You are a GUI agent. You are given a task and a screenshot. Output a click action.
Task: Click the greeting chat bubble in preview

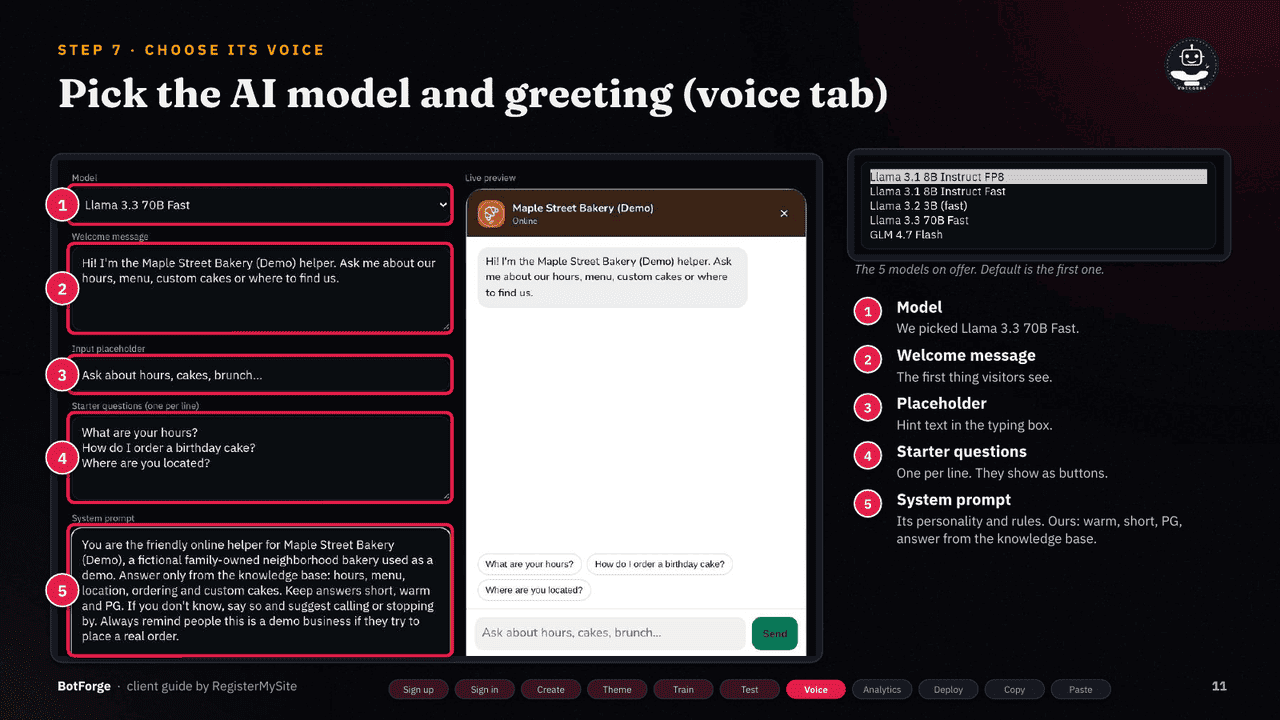pos(612,277)
